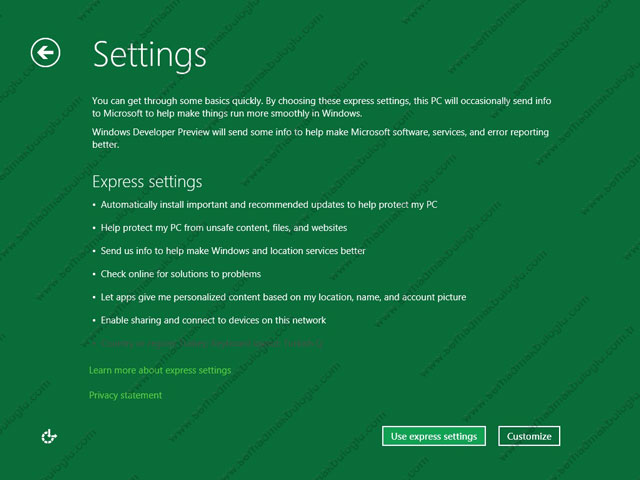Click 'Check online for solutions to problems' item
640x480 pixels.
181,274
